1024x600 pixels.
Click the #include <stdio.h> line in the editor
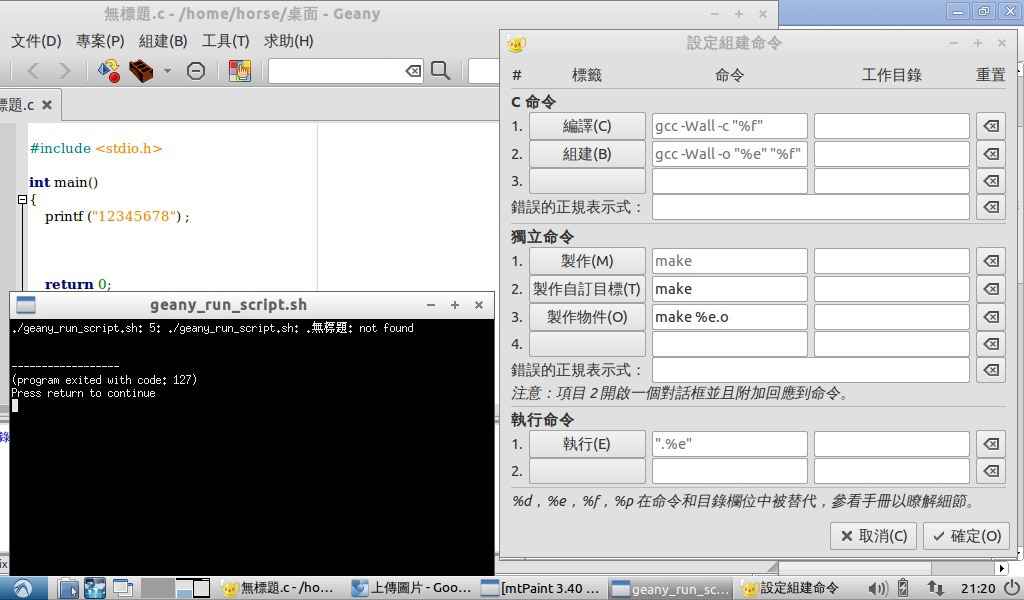point(95,148)
